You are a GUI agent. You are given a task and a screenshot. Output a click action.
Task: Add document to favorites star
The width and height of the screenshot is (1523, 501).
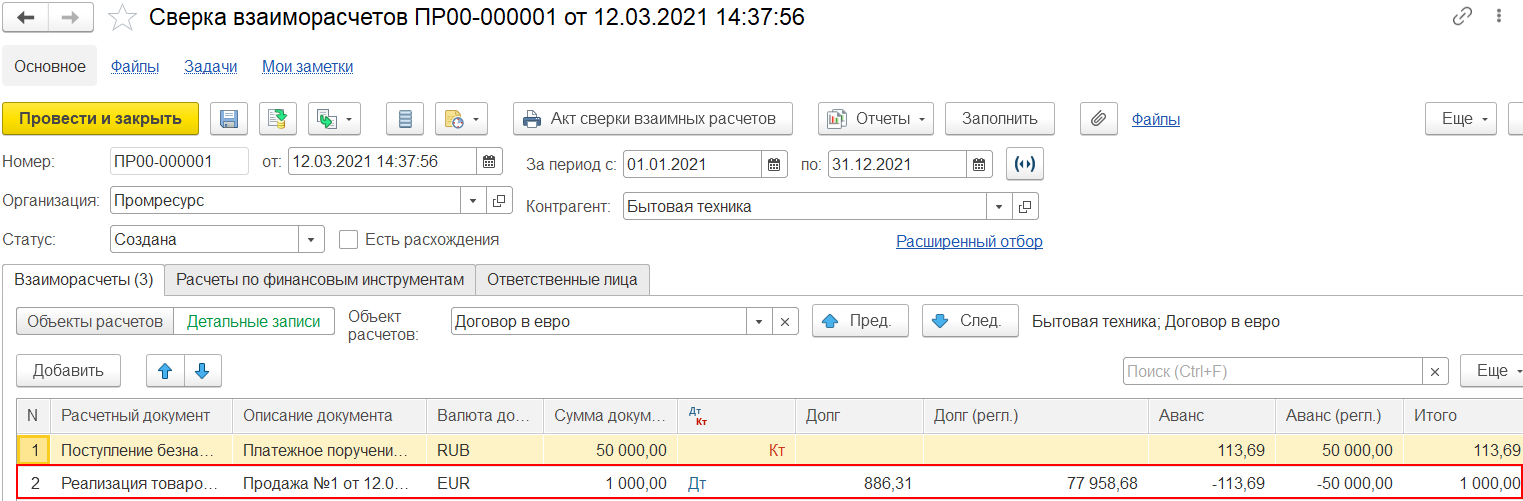pos(122,17)
